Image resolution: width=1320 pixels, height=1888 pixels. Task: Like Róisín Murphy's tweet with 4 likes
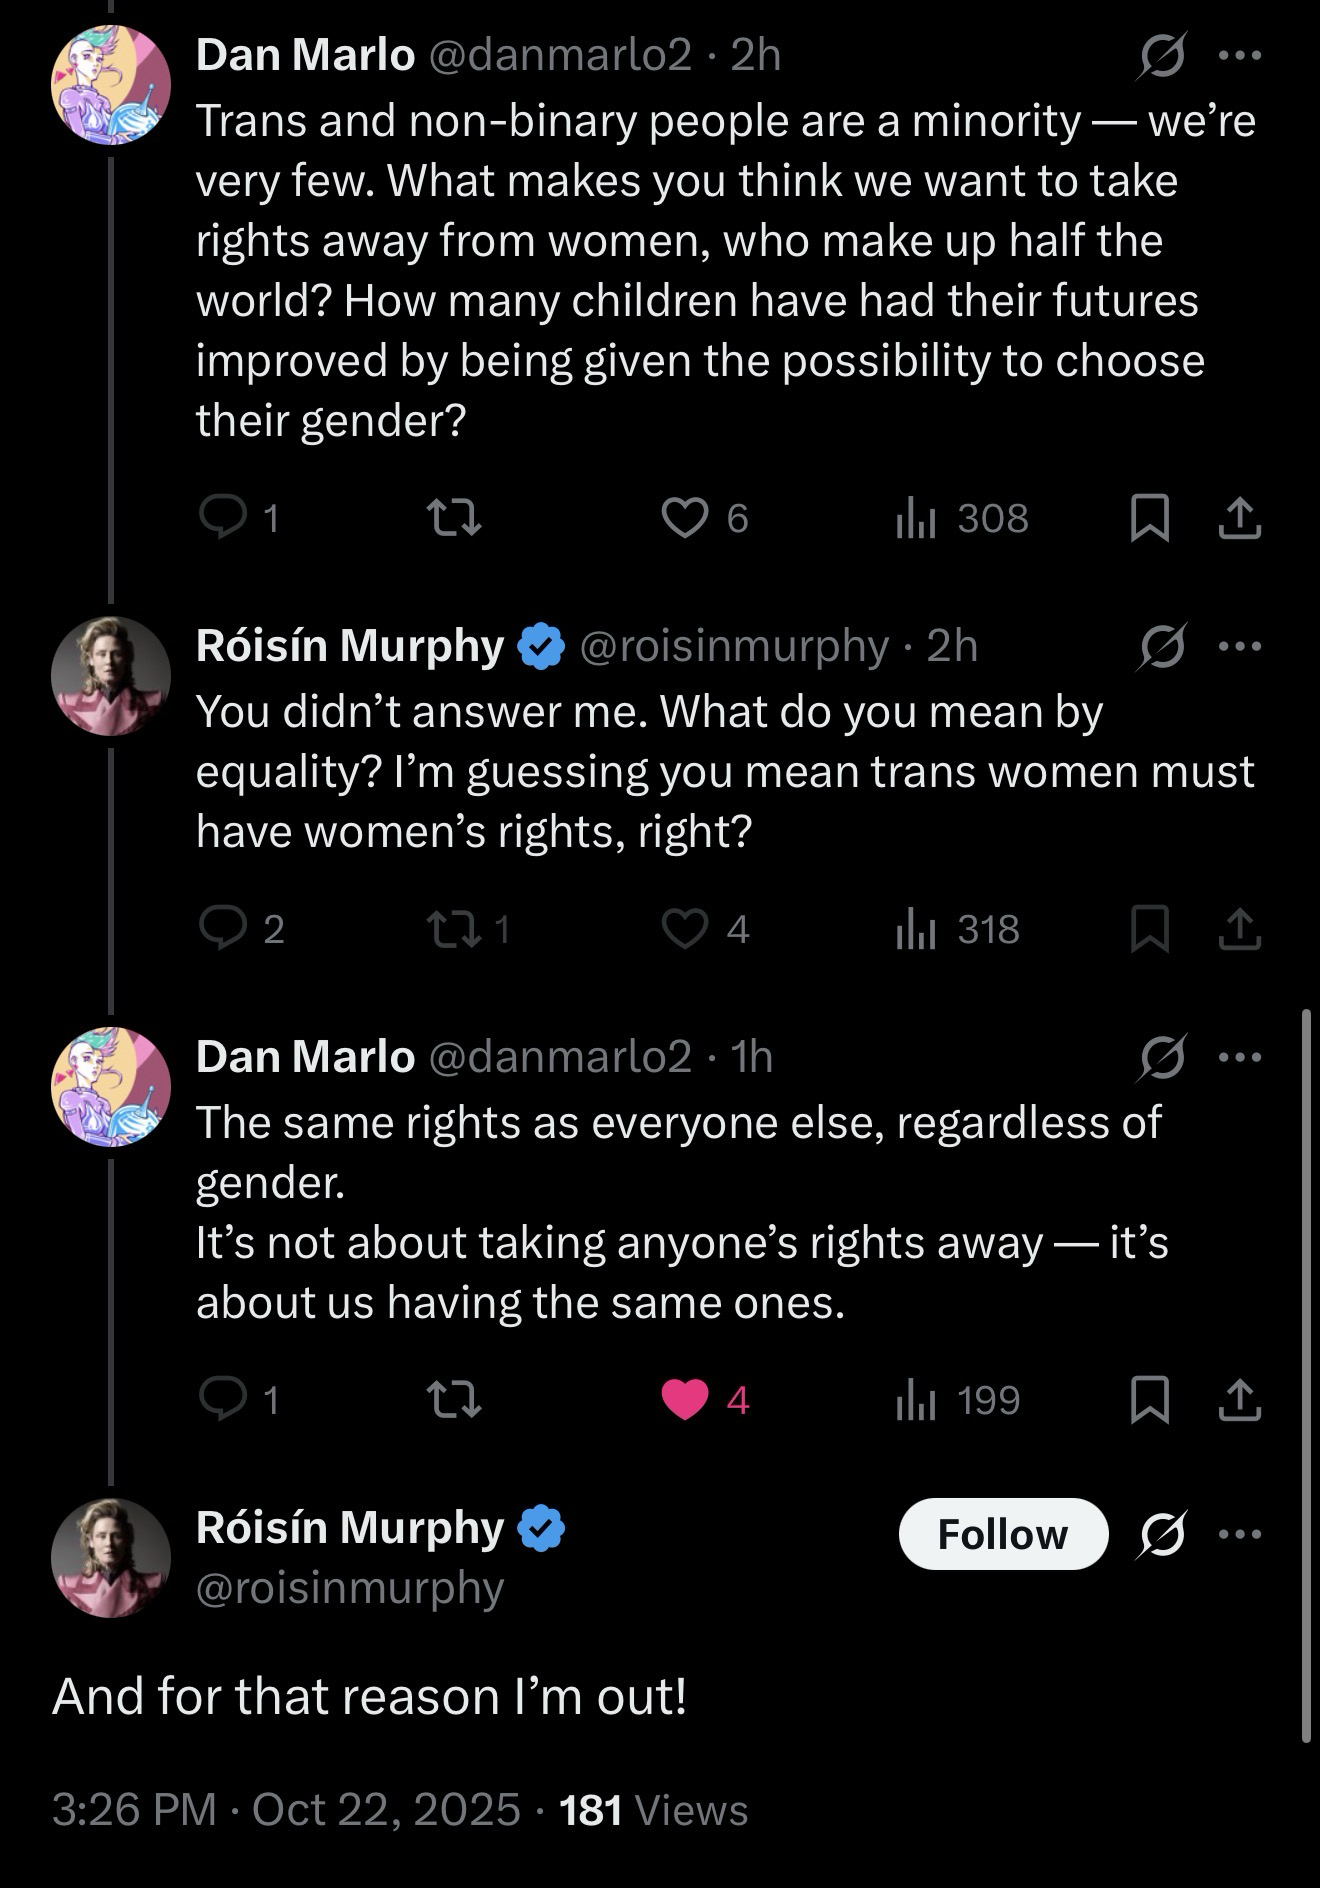pyautogui.click(x=685, y=928)
